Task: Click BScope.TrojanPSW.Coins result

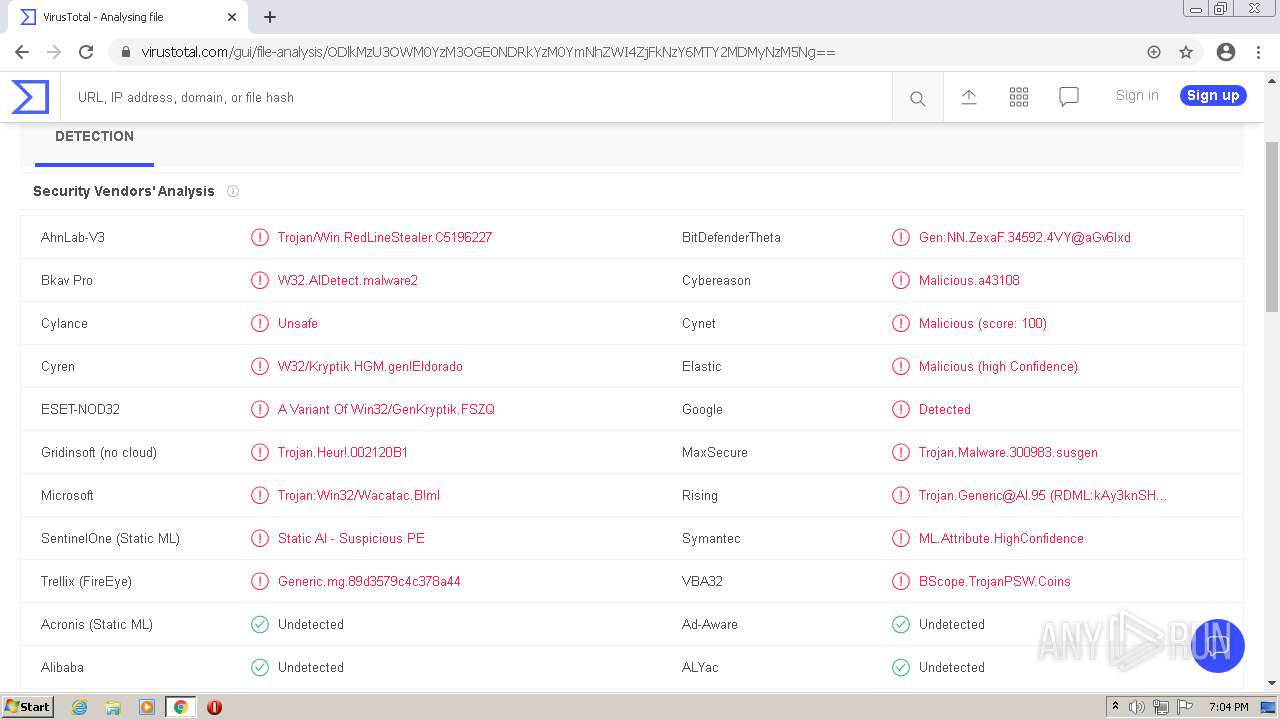Action: (995, 581)
